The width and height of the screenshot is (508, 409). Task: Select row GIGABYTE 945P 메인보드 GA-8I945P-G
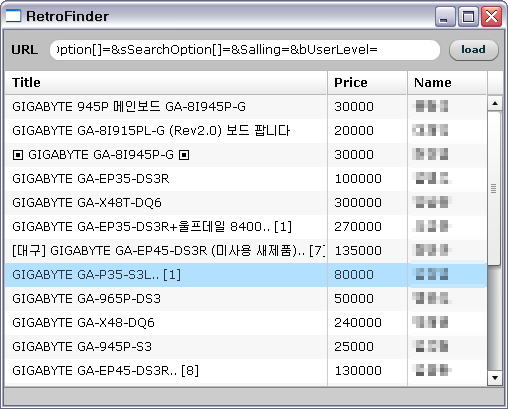[246, 107]
